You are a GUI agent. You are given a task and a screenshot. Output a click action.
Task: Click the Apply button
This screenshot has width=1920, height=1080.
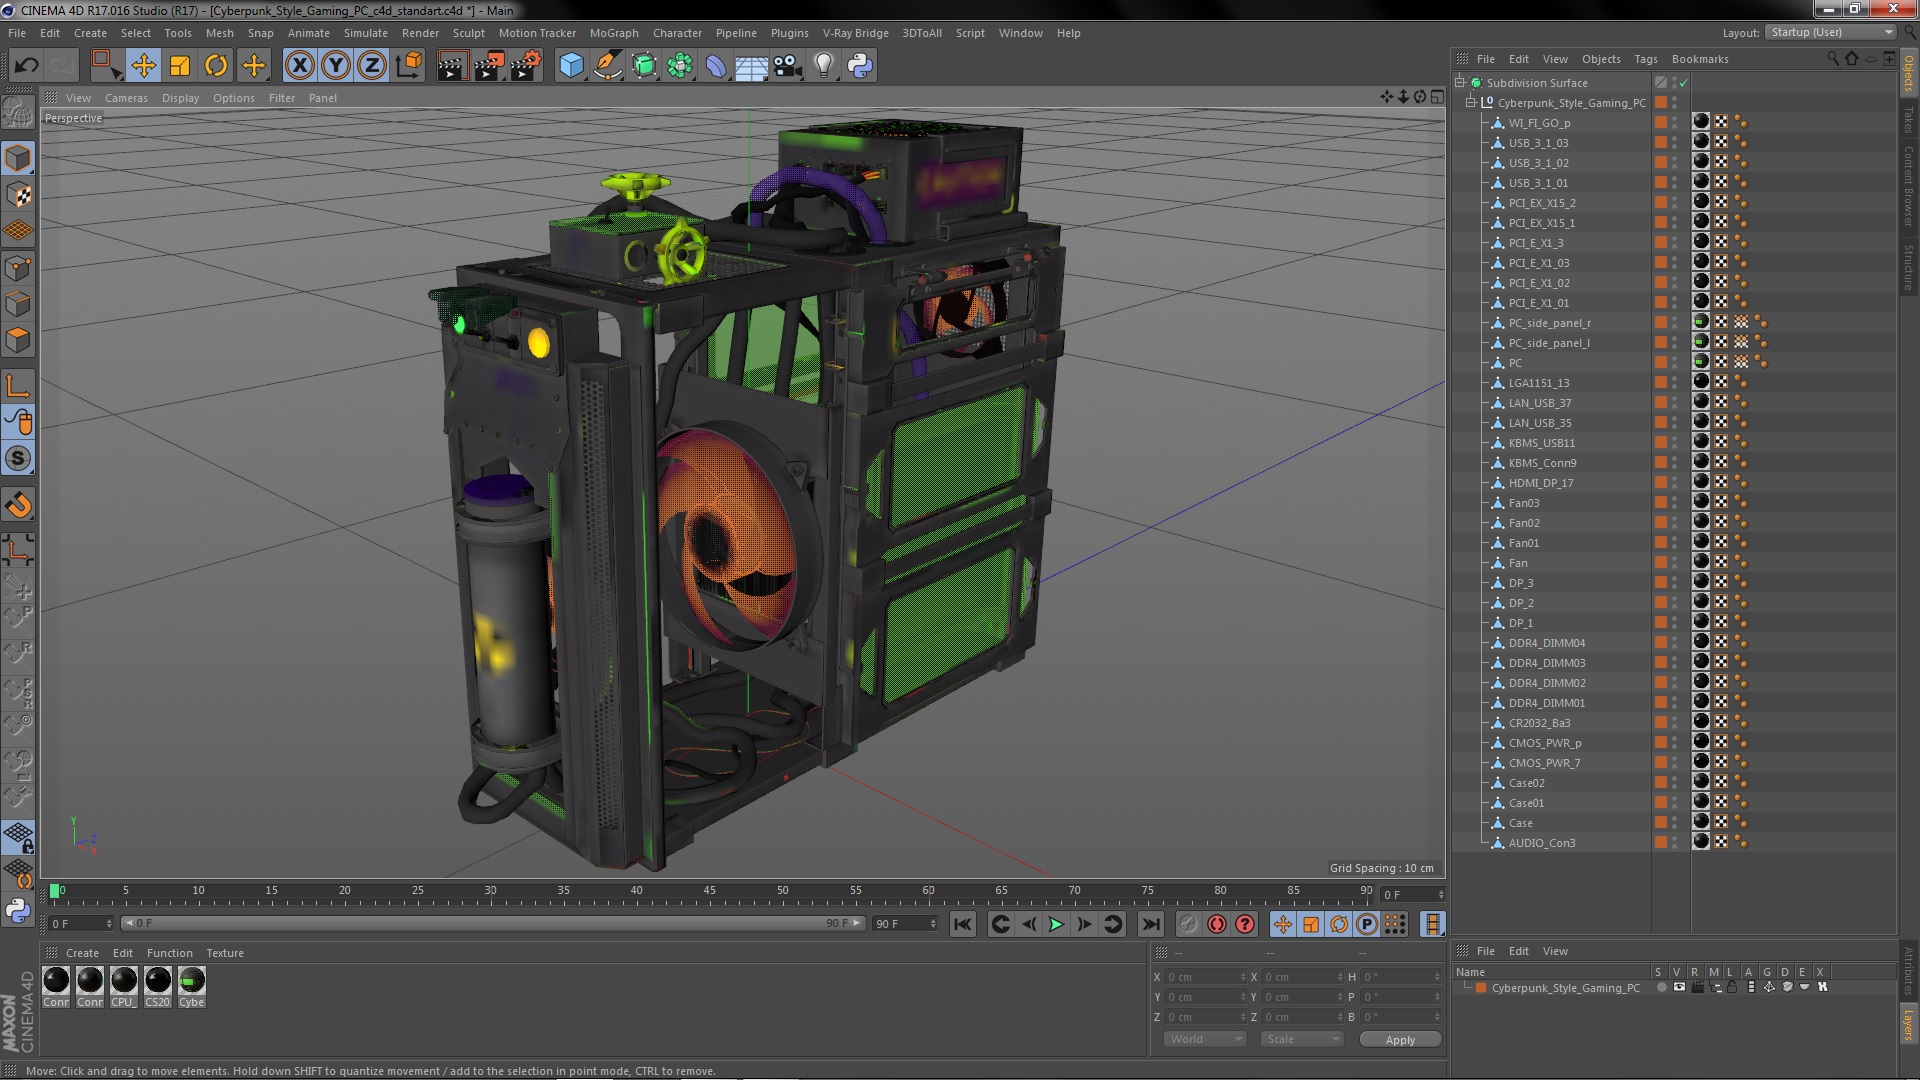(1400, 1040)
